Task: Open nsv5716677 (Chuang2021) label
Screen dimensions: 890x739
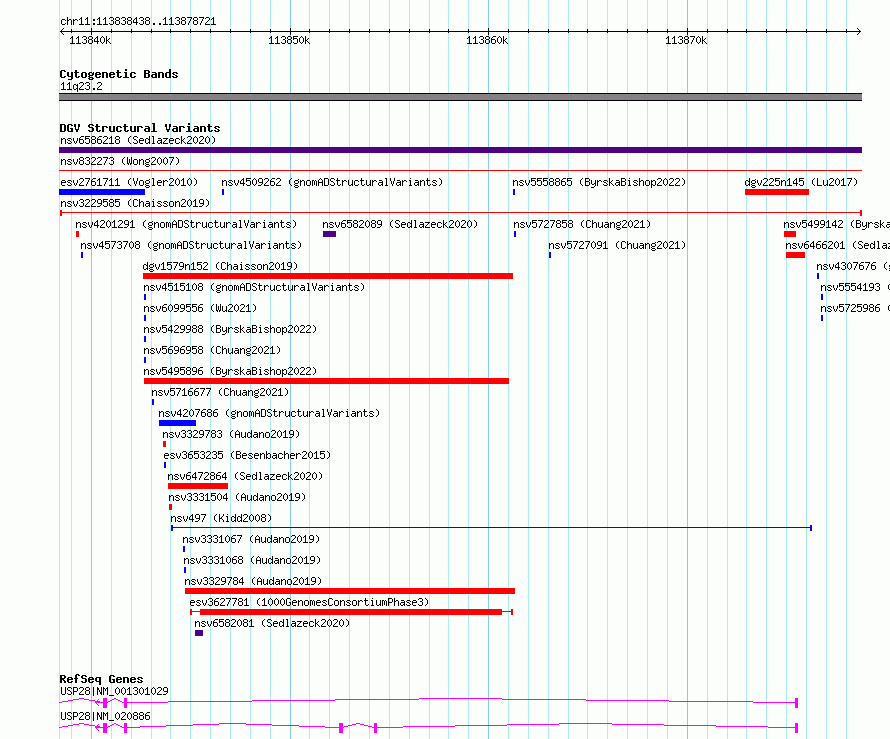Action: point(220,392)
